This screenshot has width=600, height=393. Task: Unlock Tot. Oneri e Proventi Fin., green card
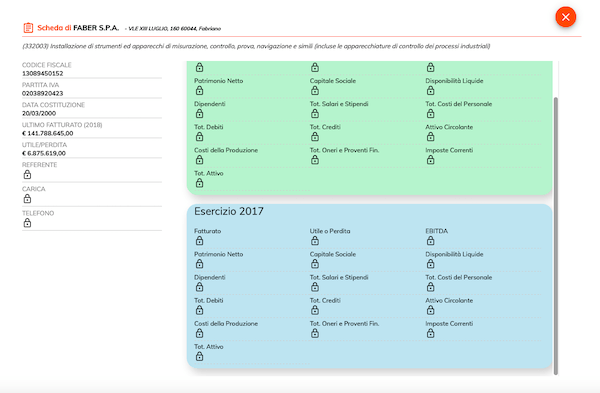click(315, 160)
